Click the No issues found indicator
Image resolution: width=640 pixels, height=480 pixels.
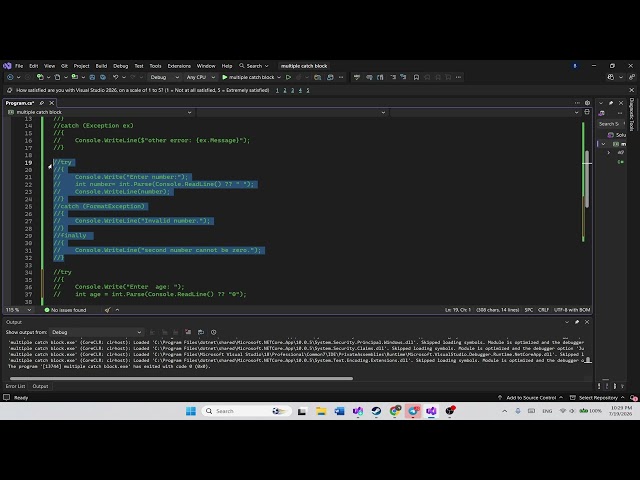click(65, 310)
